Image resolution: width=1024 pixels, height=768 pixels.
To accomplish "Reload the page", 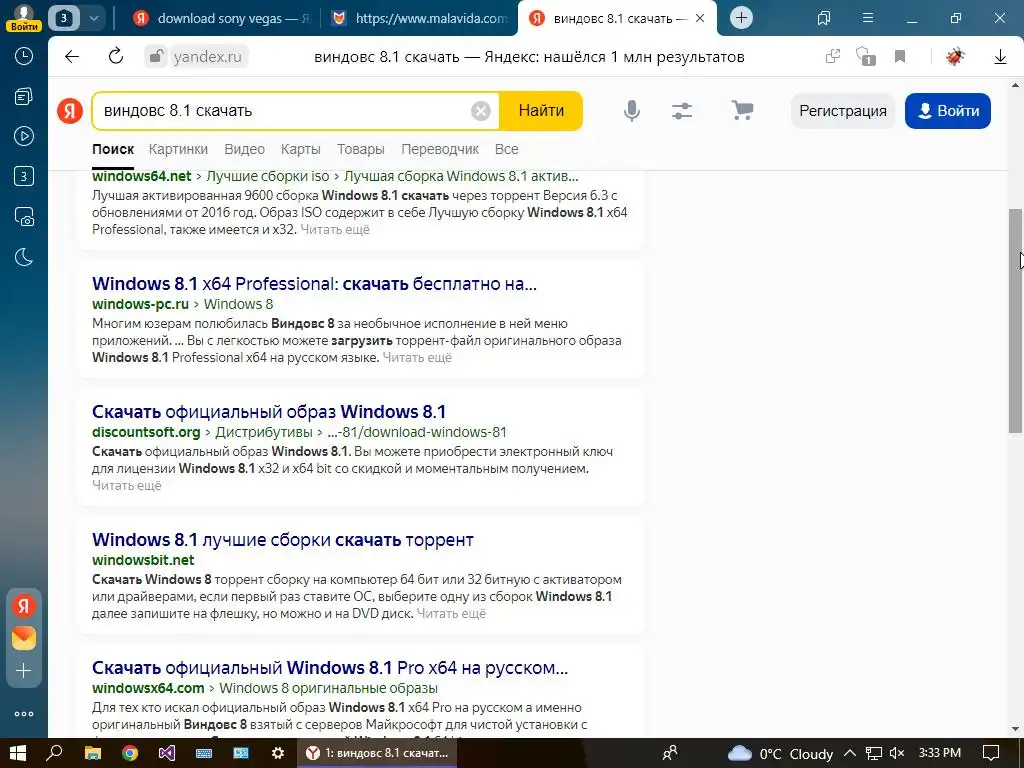I will [x=116, y=57].
